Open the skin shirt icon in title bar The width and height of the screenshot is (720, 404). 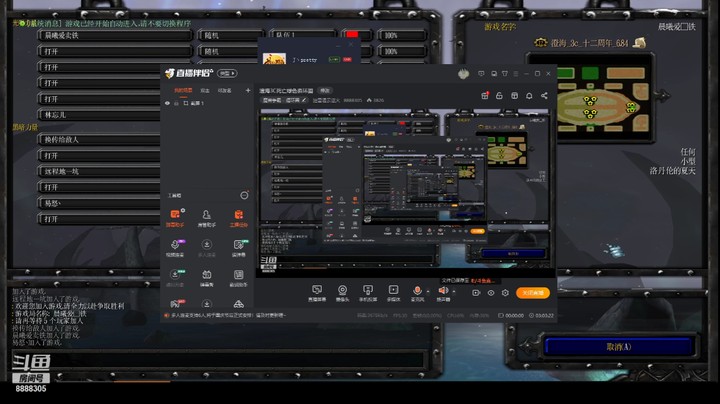click(x=505, y=73)
